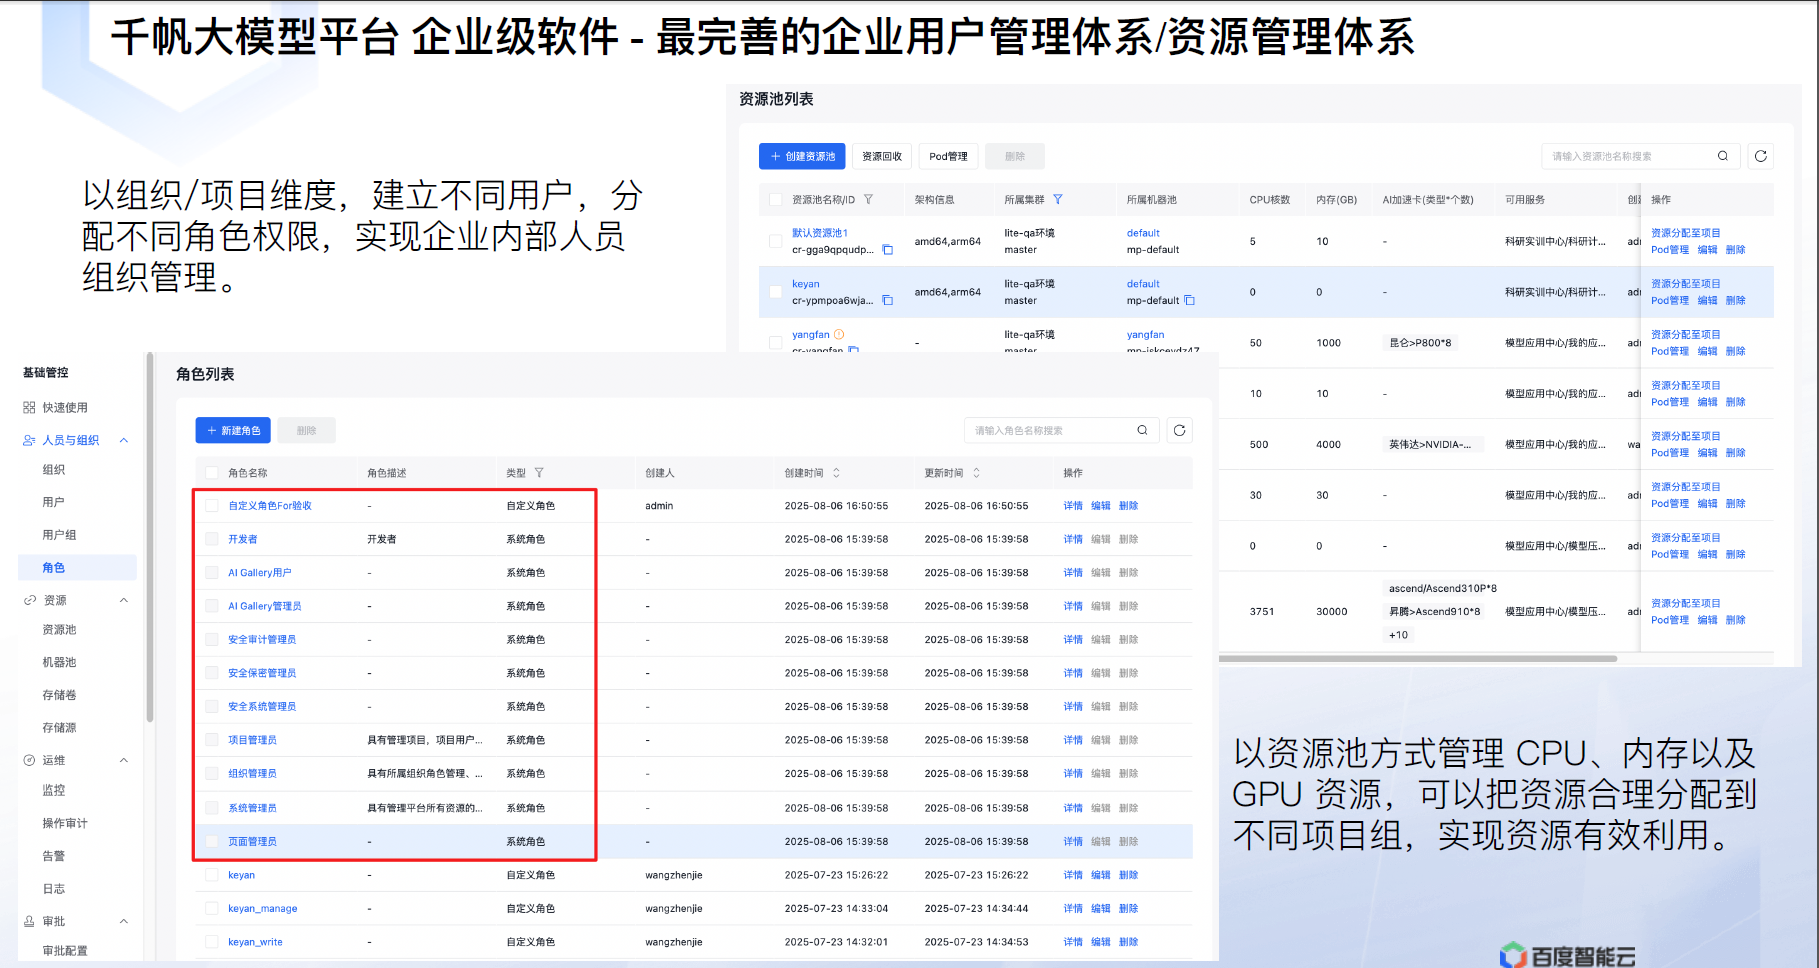1819x968 pixels.
Task: Collapse the 资源 sidebar group
Action: [124, 600]
